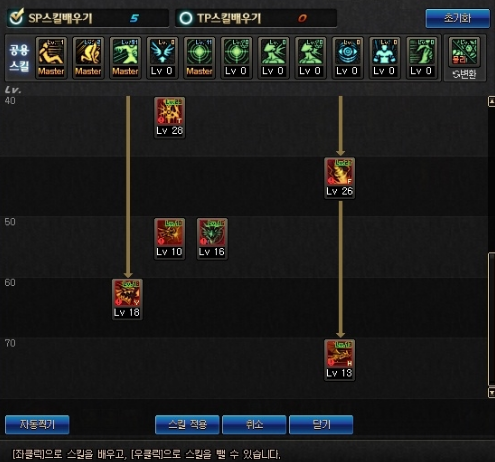
Task: Click the blue armored figure common skill
Action: tap(385, 58)
